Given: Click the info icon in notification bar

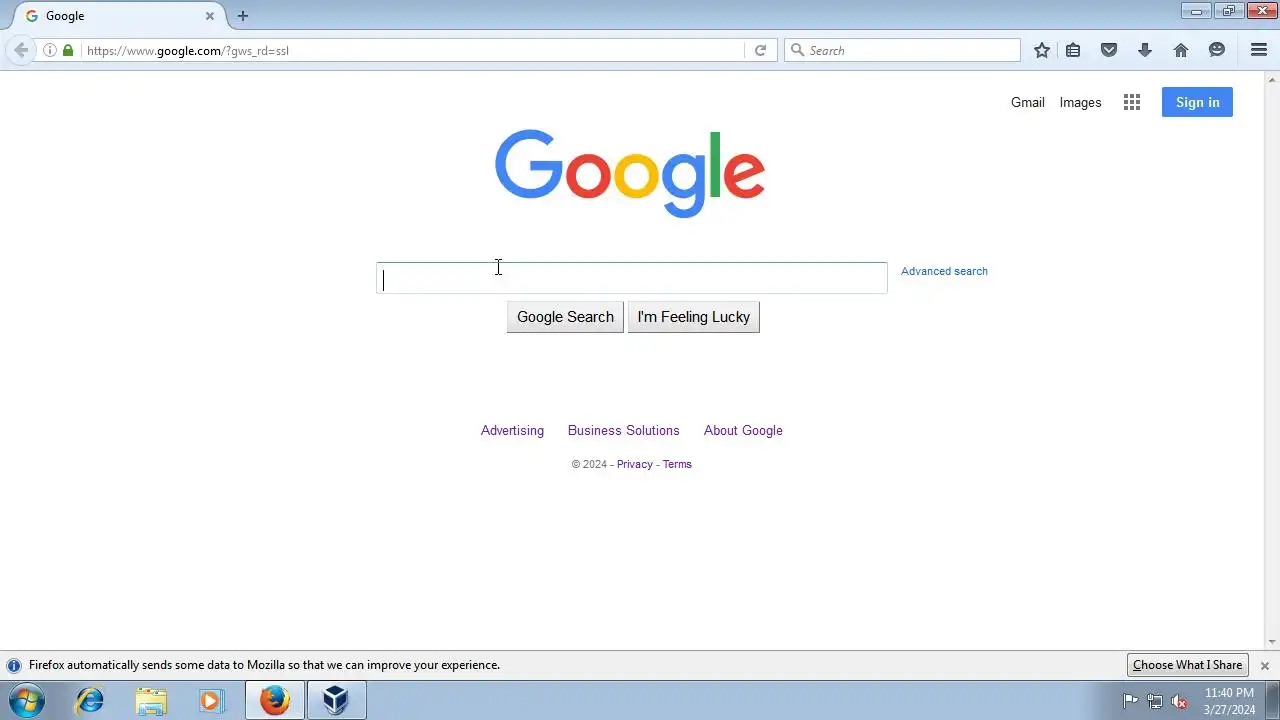Looking at the screenshot, I should (x=14, y=665).
